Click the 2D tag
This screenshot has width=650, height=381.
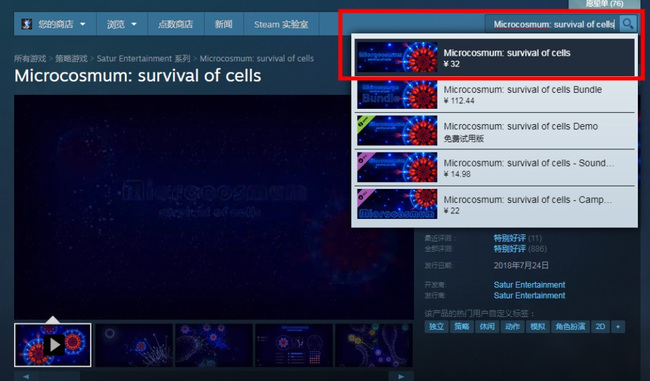click(x=600, y=327)
